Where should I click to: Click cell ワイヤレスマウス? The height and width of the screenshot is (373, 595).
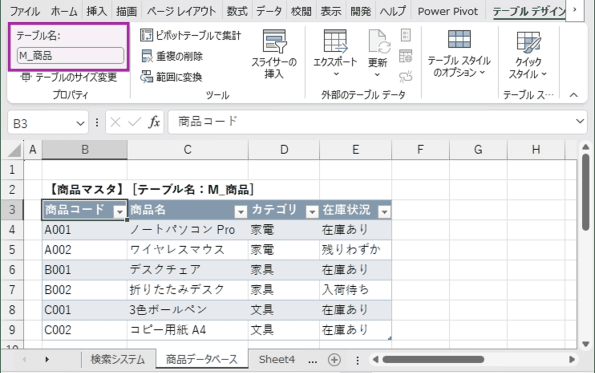pos(188,250)
